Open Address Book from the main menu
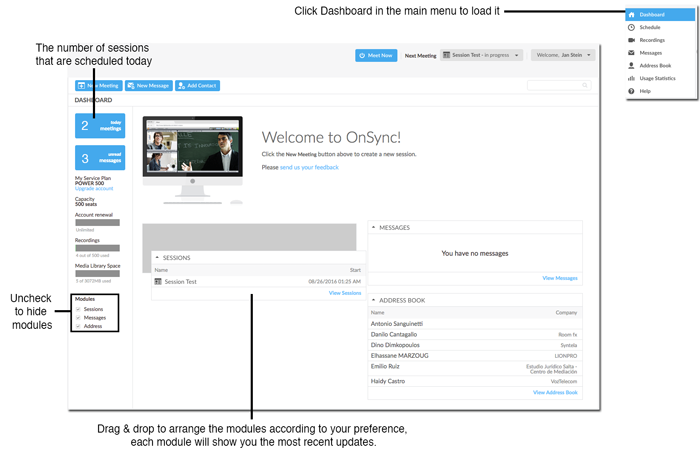 660,66
